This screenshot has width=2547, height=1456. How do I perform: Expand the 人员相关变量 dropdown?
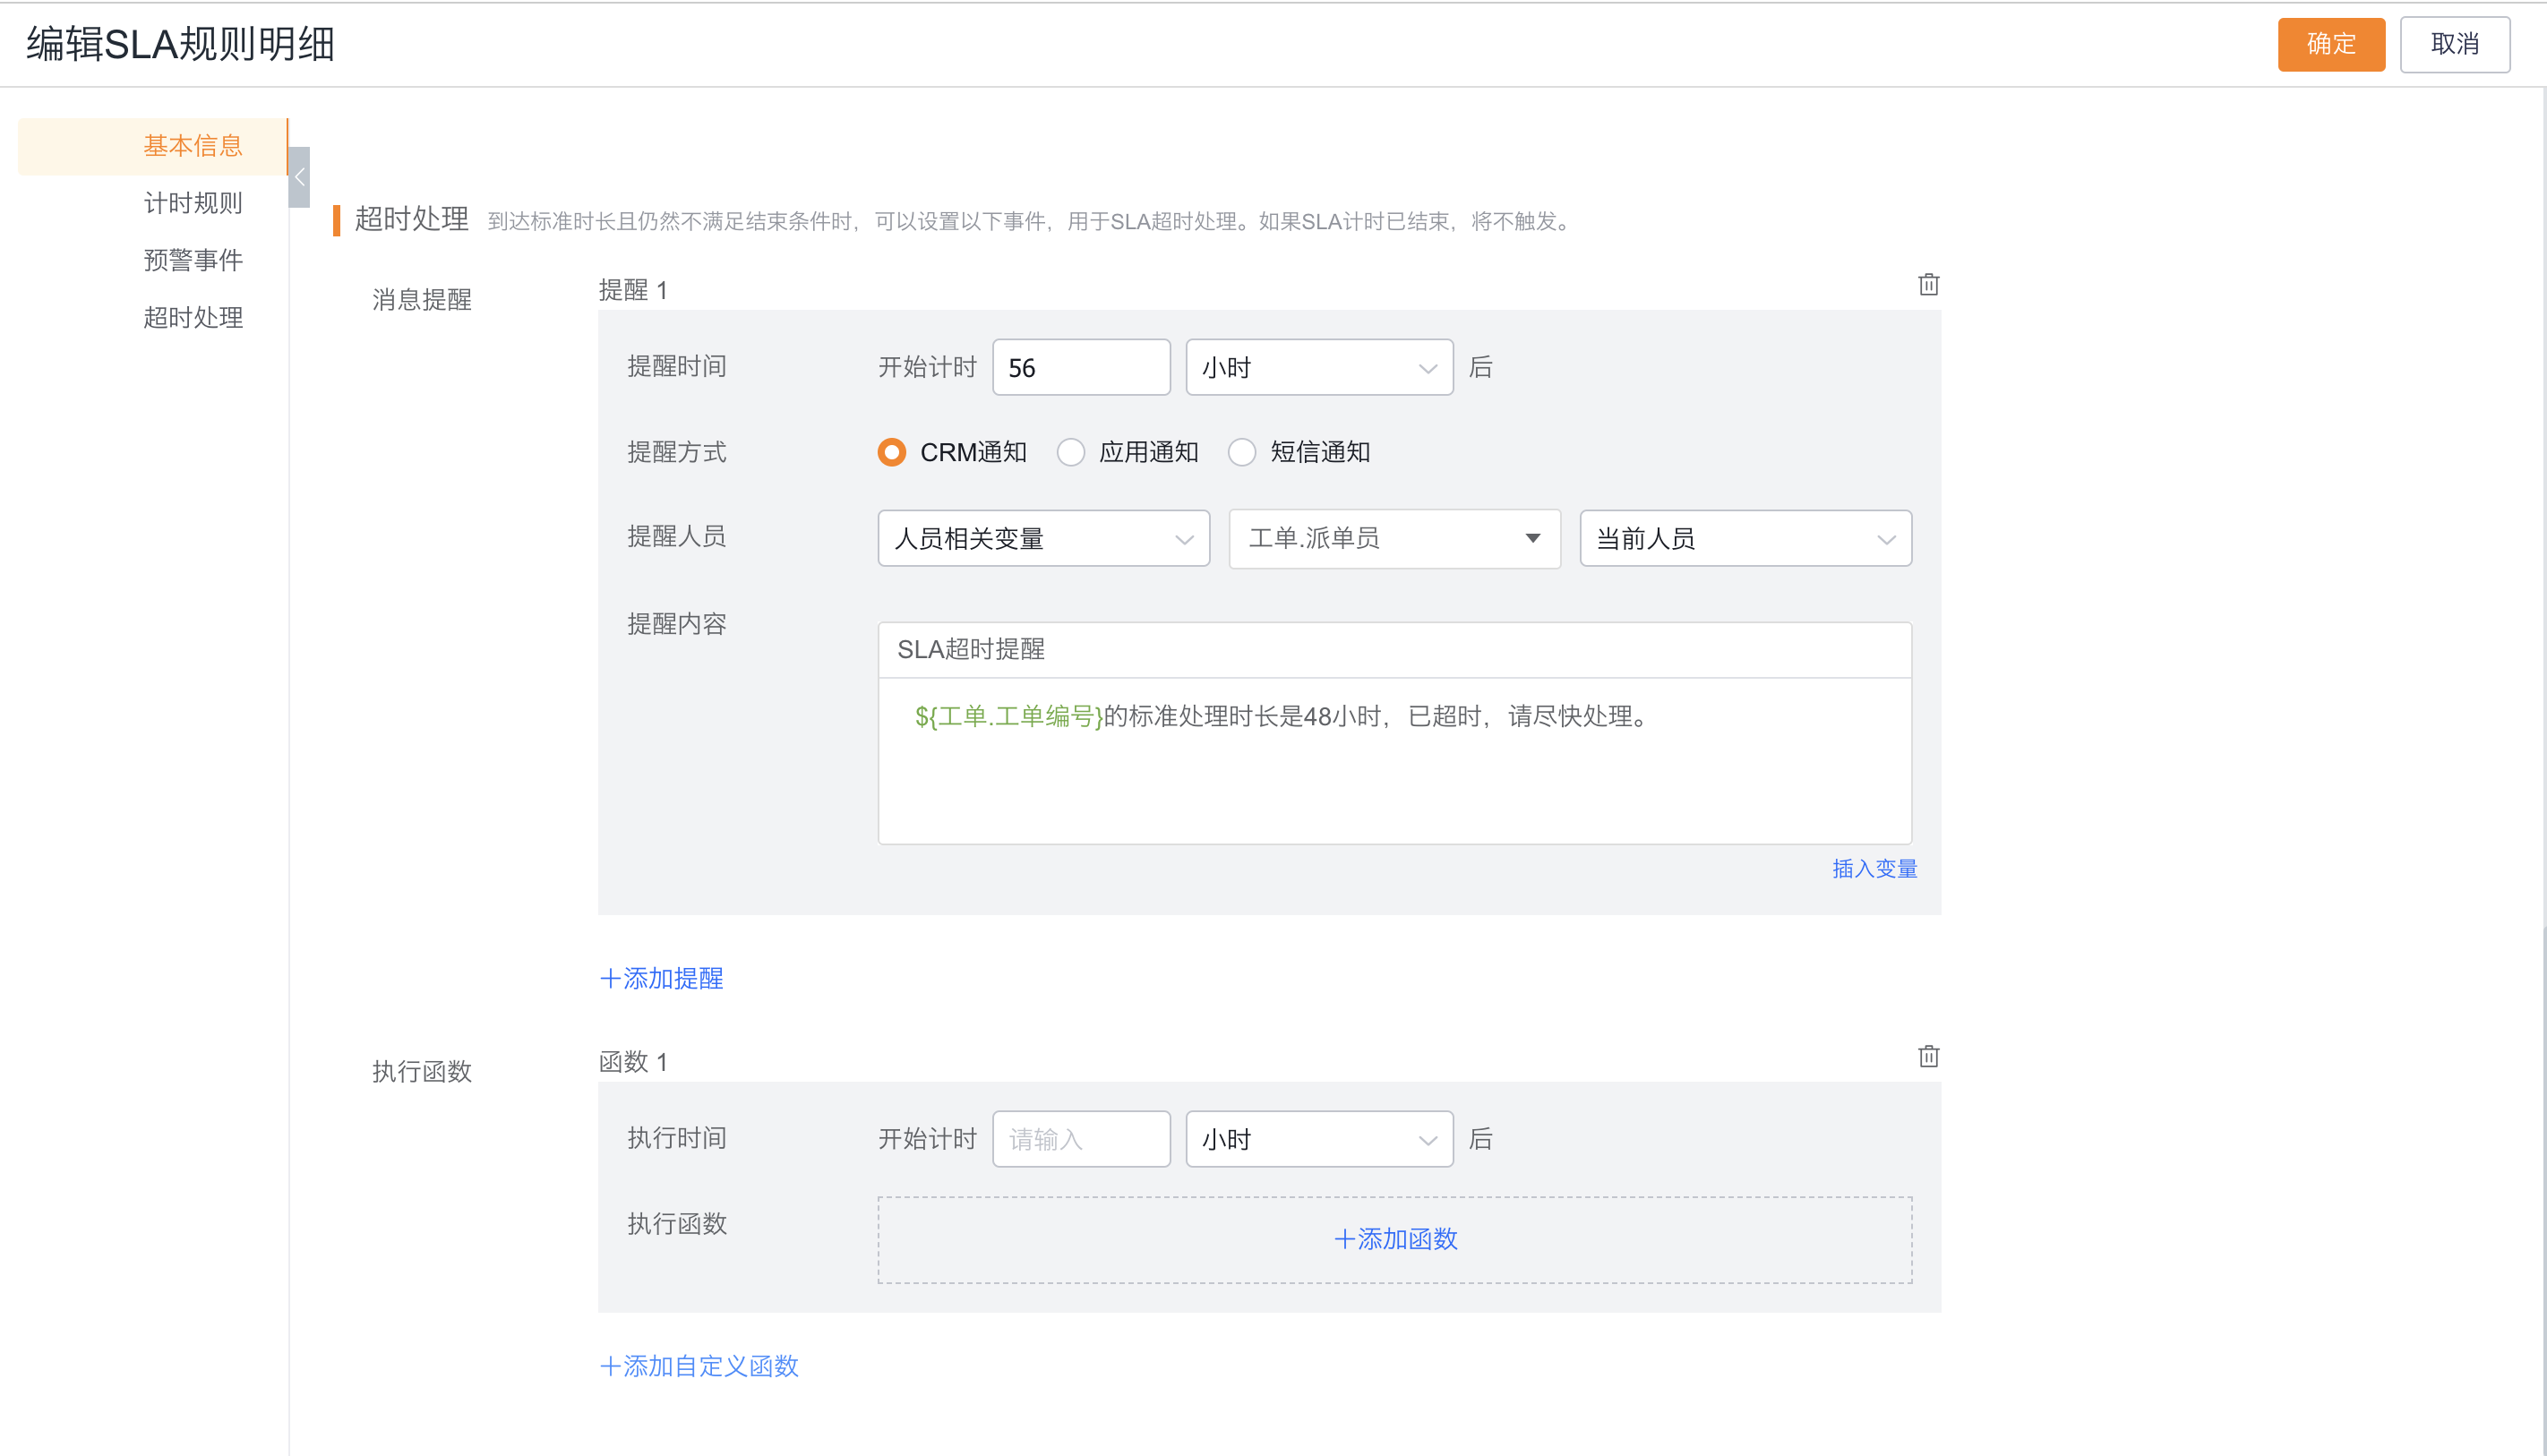1044,539
